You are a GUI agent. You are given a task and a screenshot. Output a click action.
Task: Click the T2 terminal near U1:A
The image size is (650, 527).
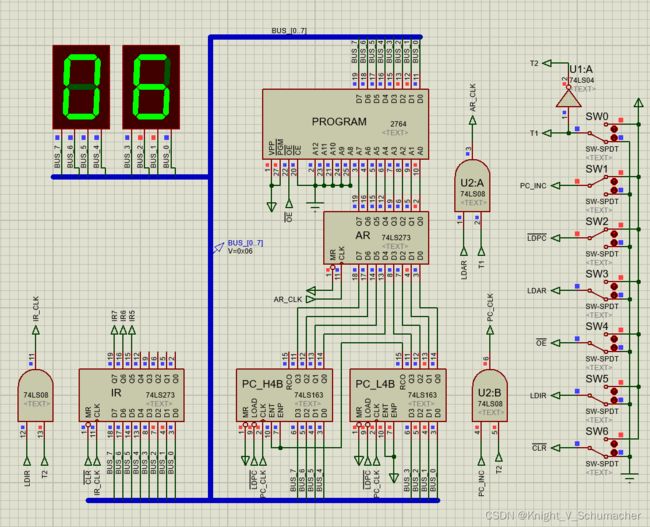click(x=547, y=63)
